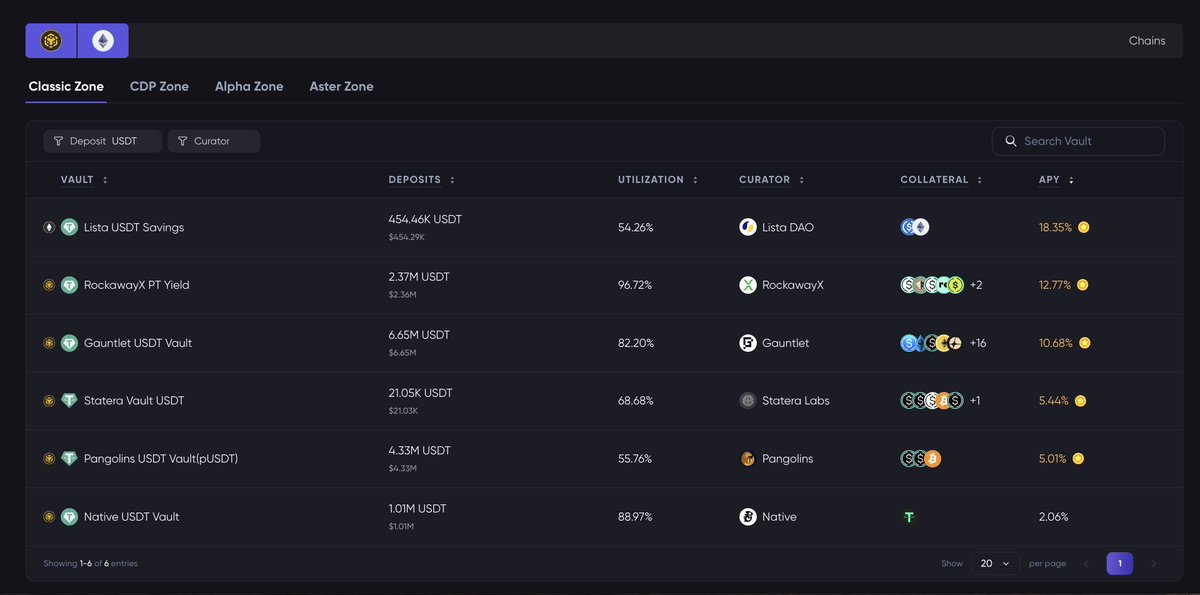Viewport: 1200px width, 595px height.
Task: Click the reward coin beside 10.68% APY
Action: coord(1085,343)
